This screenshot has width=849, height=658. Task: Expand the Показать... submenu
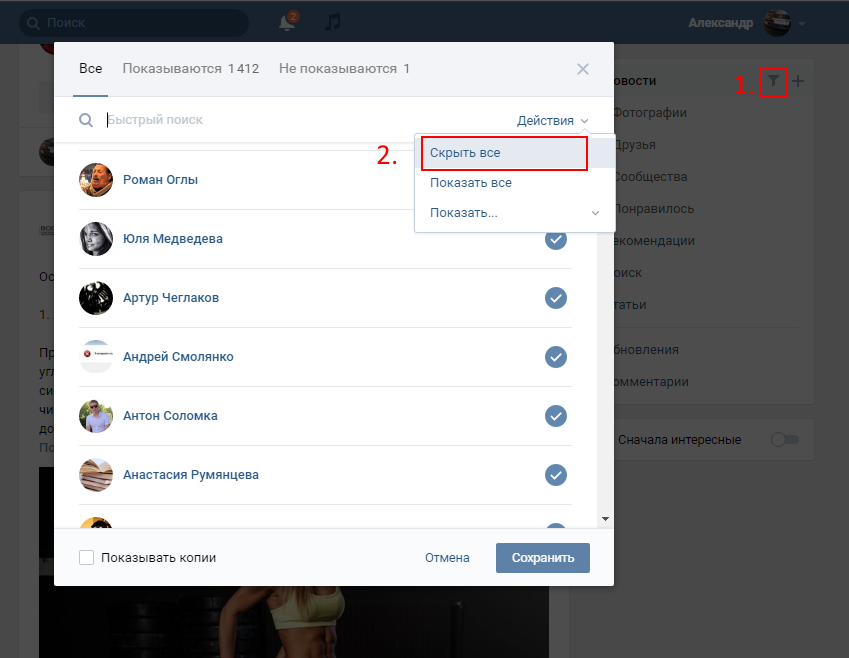point(514,213)
